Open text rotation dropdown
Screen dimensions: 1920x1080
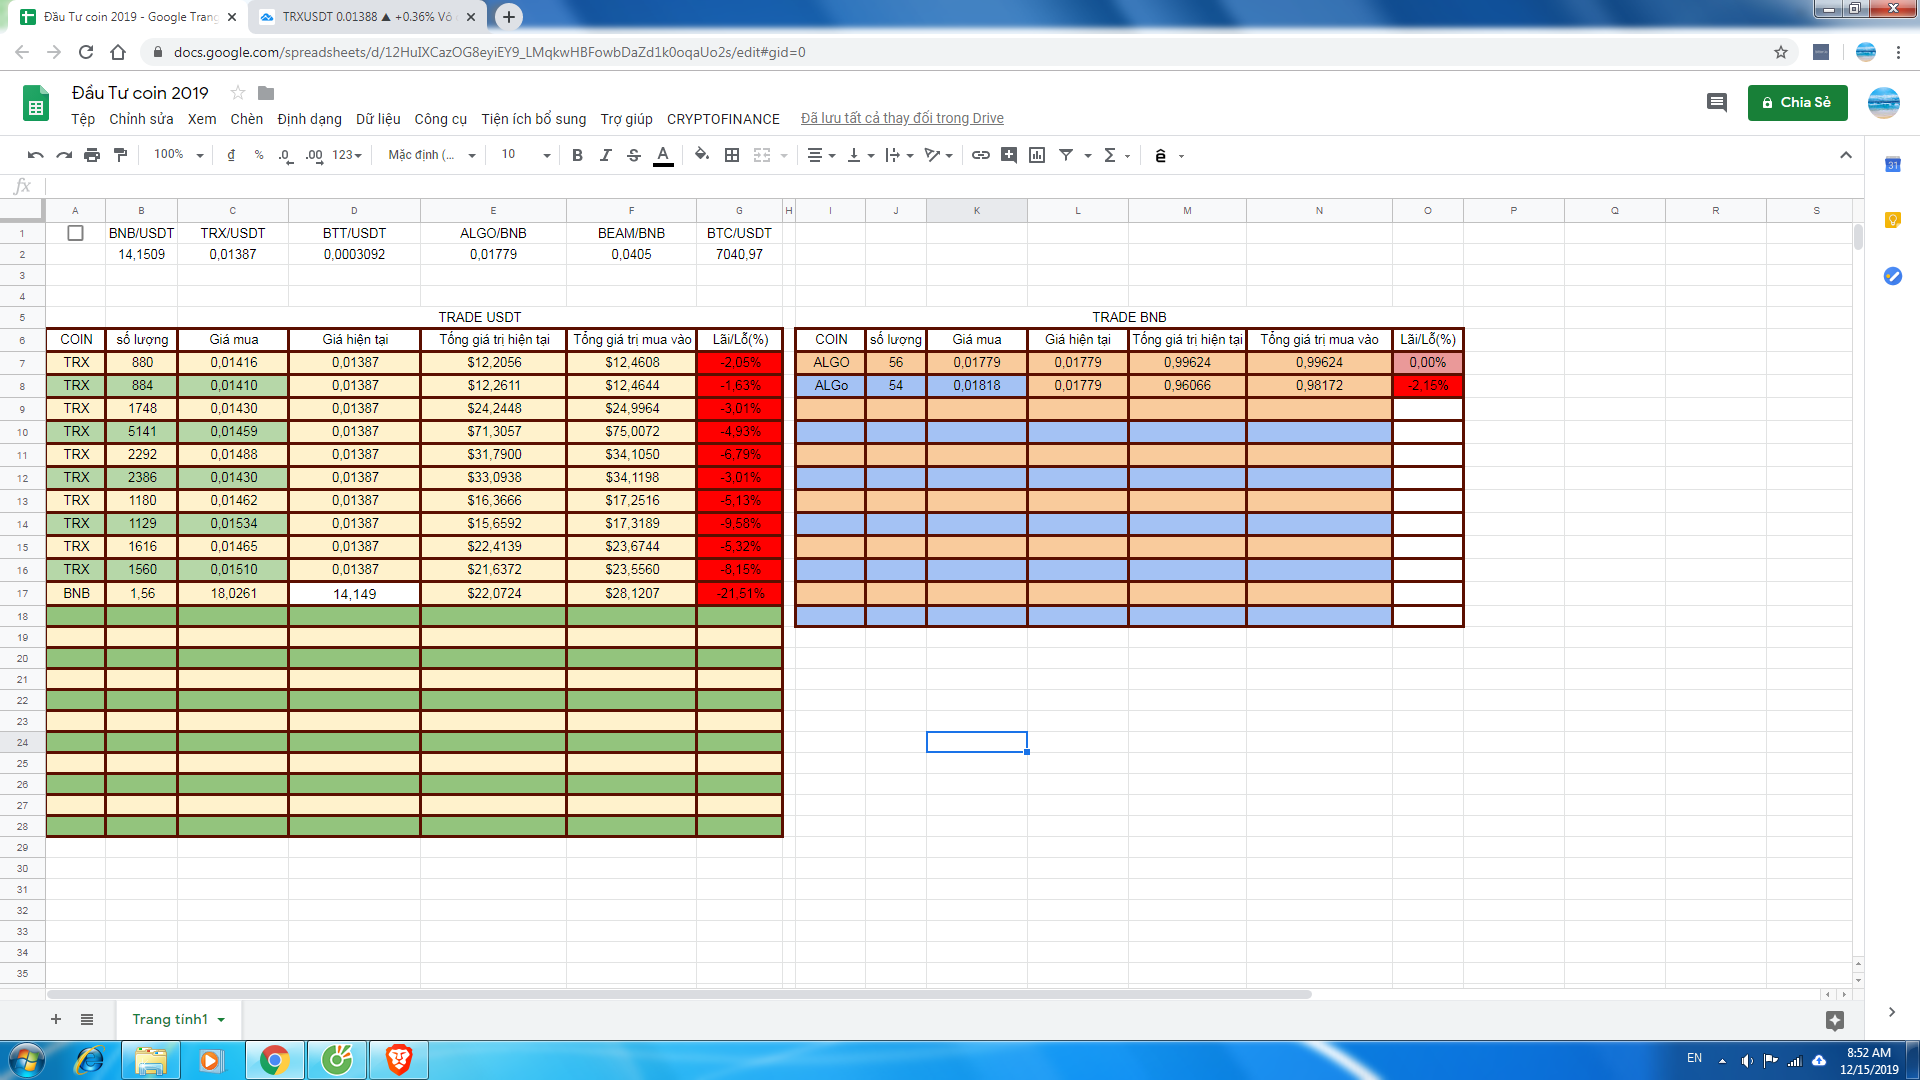[x=938, y=155]
